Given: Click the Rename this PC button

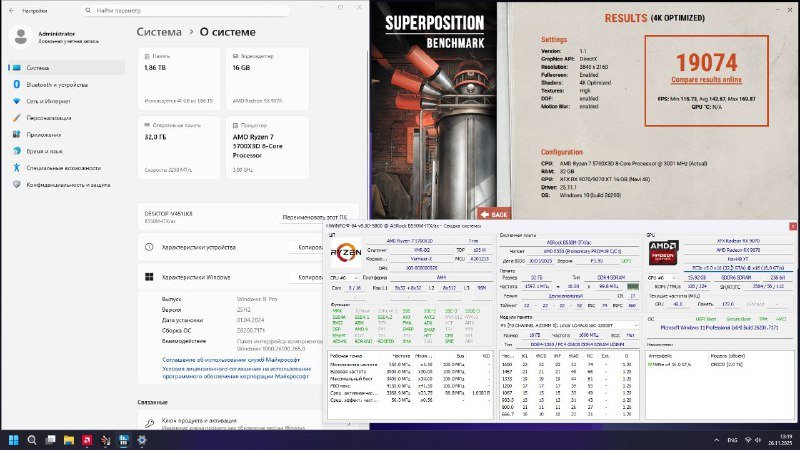Looking at the screenshot, I should click(x=314, y=216).
